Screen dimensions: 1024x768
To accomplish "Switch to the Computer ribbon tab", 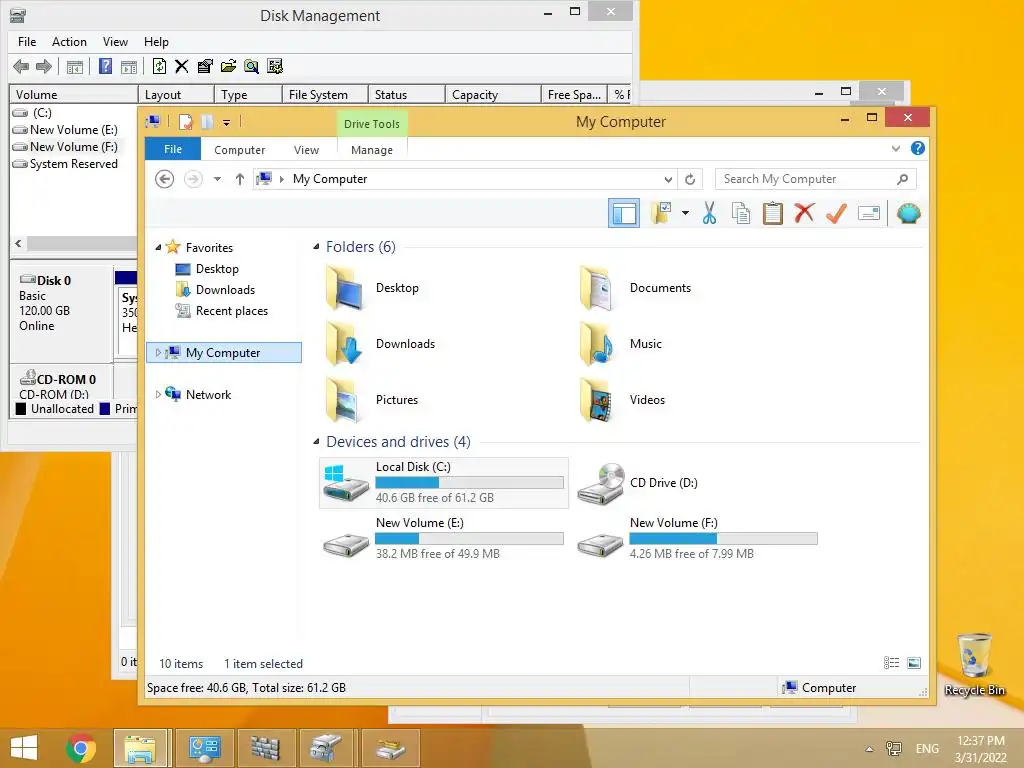I will [x=240, y=150].
